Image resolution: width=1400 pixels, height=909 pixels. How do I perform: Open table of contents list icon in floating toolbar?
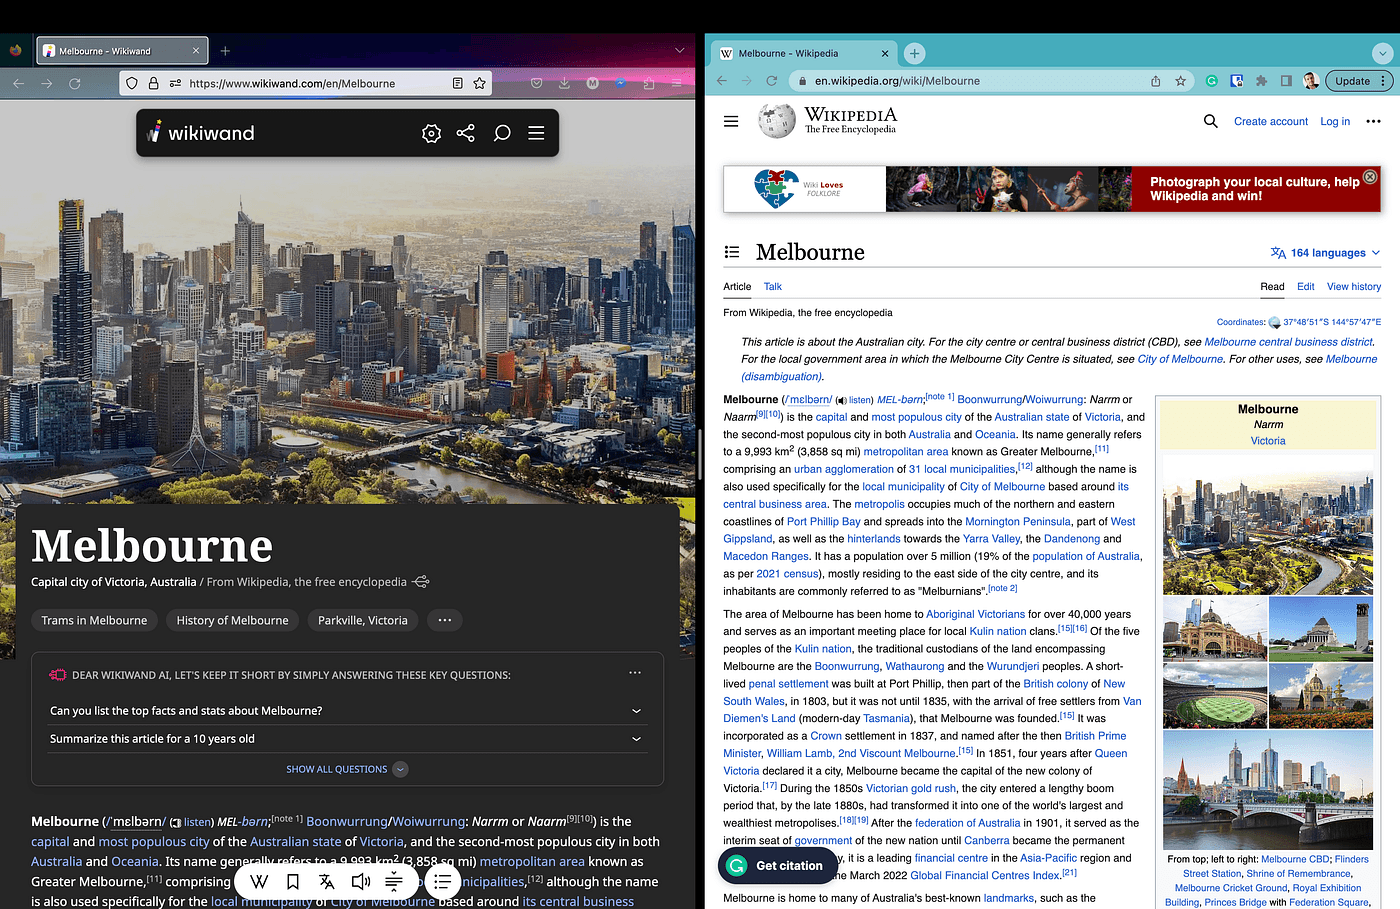(x=442, y=881)
